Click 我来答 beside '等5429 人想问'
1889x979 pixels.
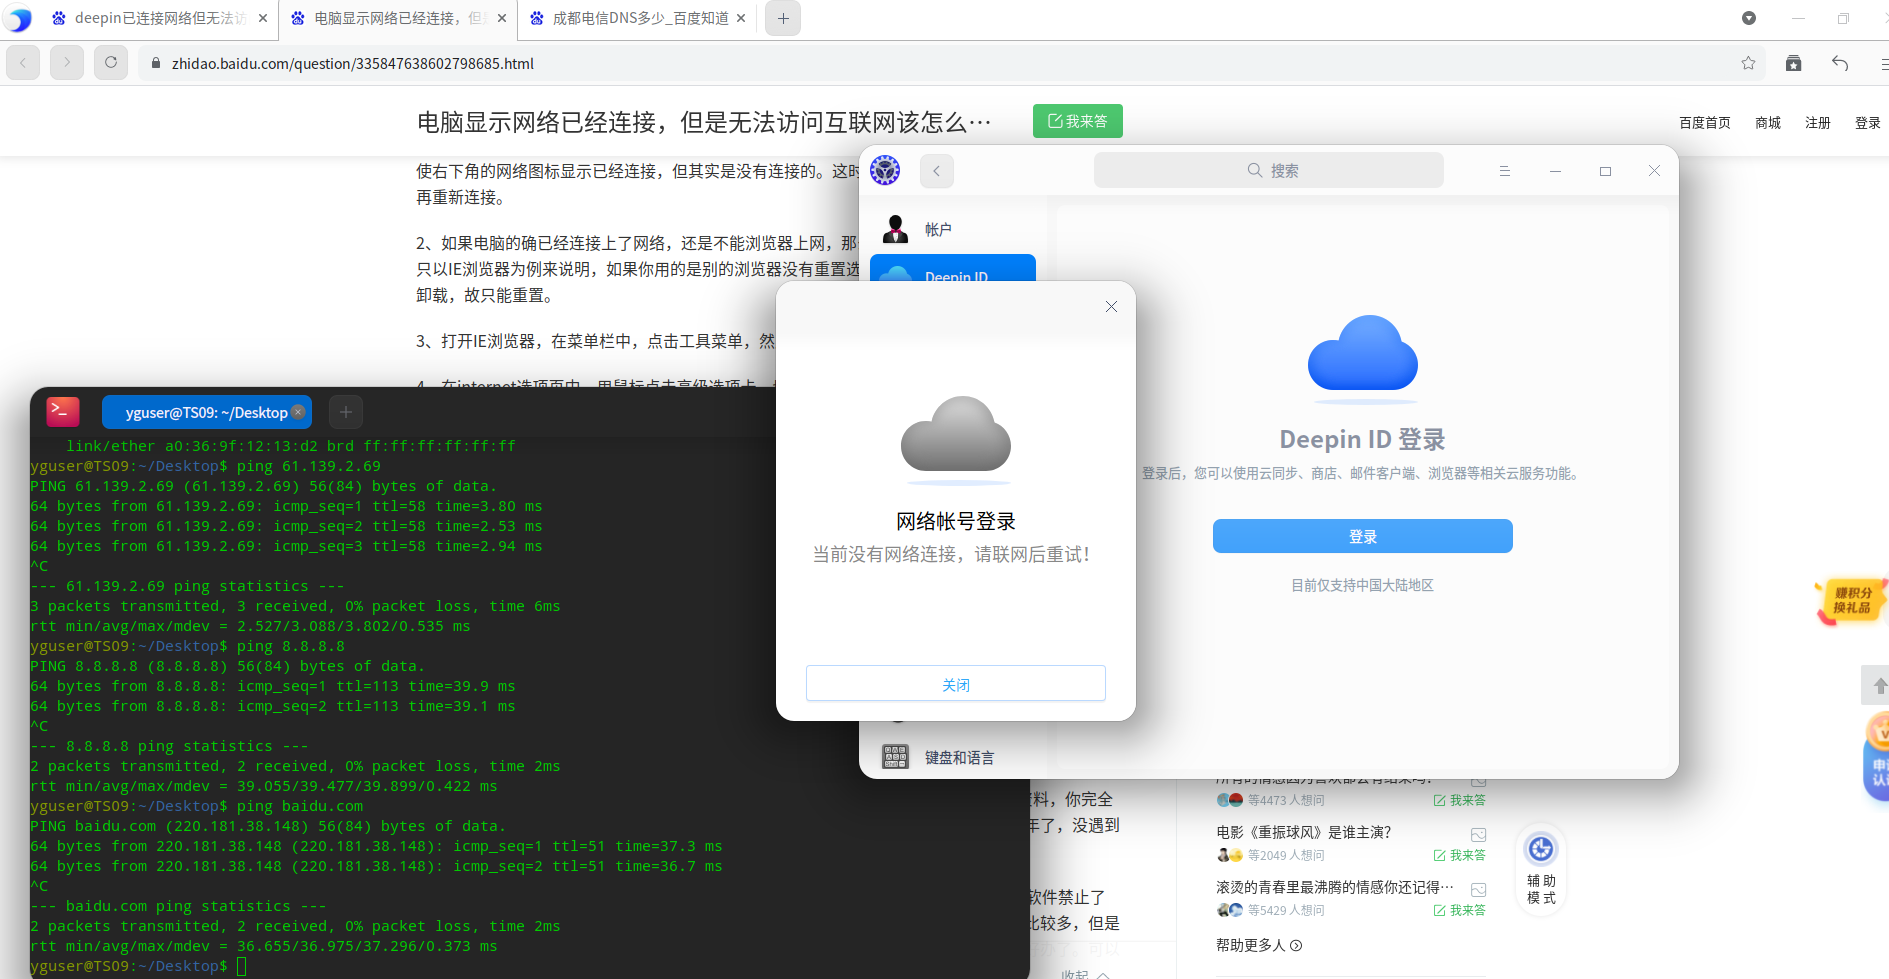[x=1460, y=910]
